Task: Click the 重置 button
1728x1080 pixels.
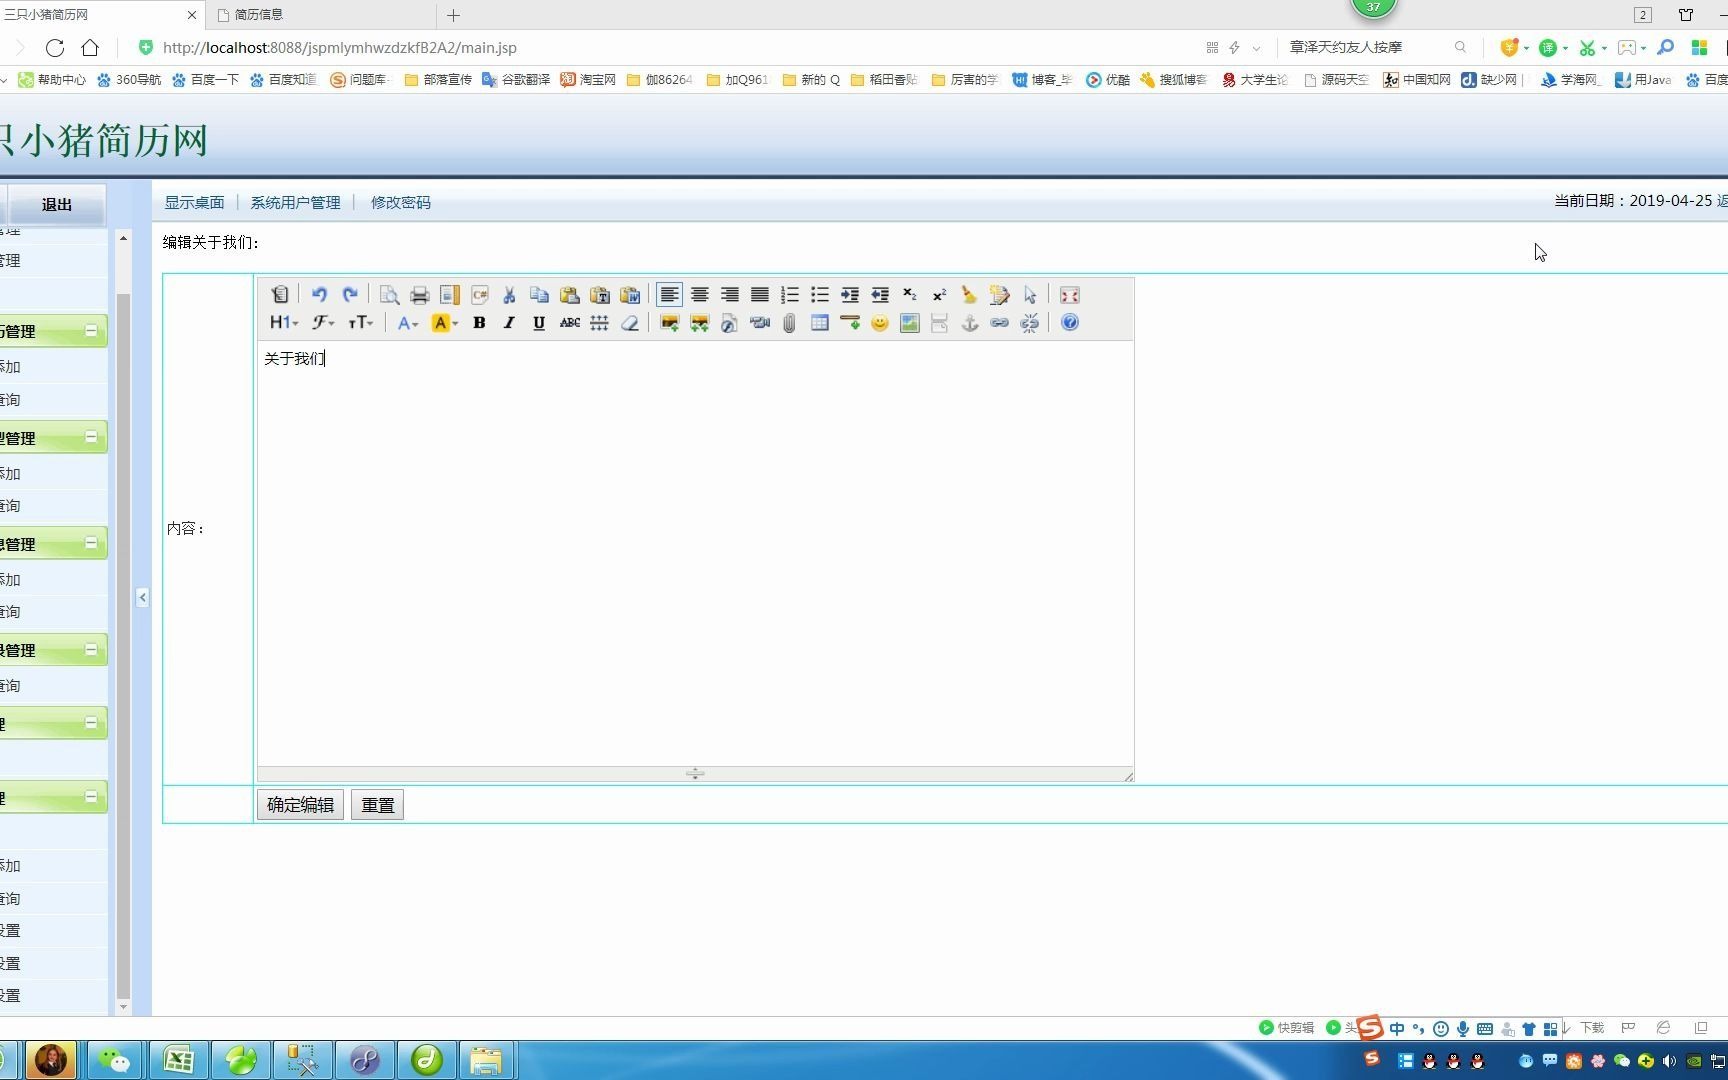Action: (377, 805)
